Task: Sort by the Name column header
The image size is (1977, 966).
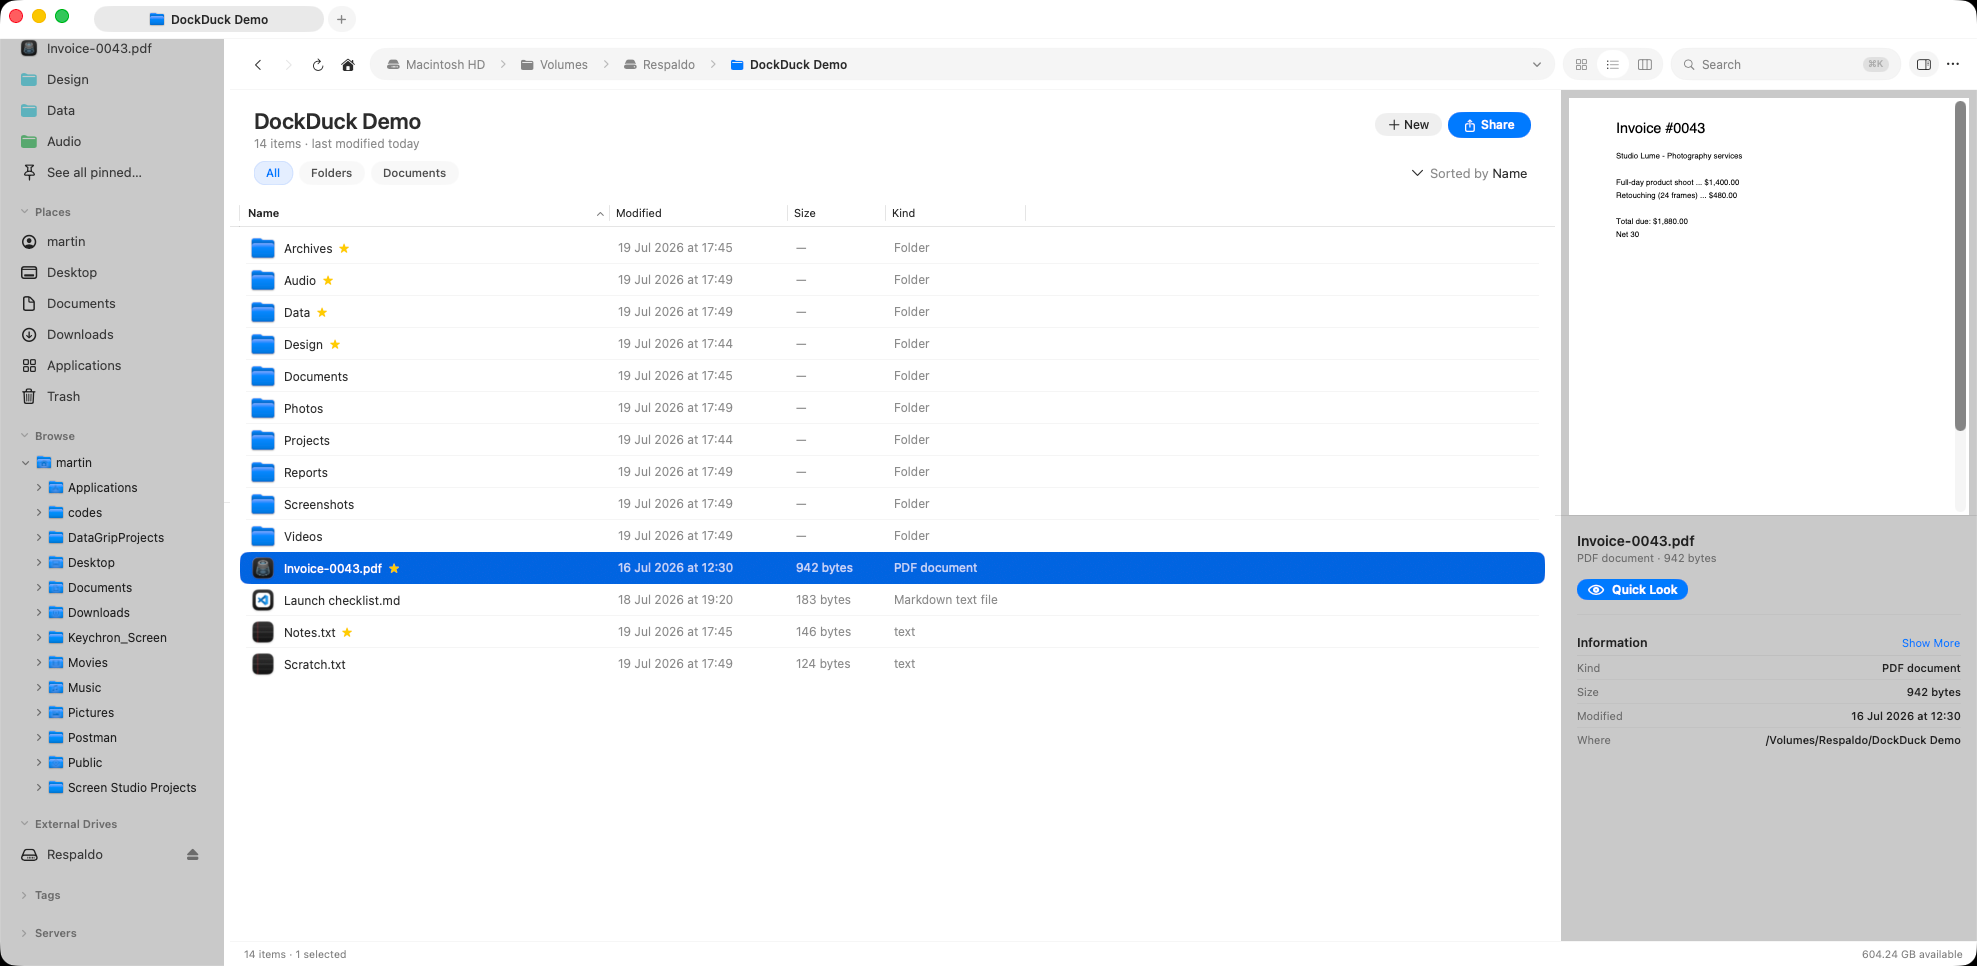Action: pos(425,213)
